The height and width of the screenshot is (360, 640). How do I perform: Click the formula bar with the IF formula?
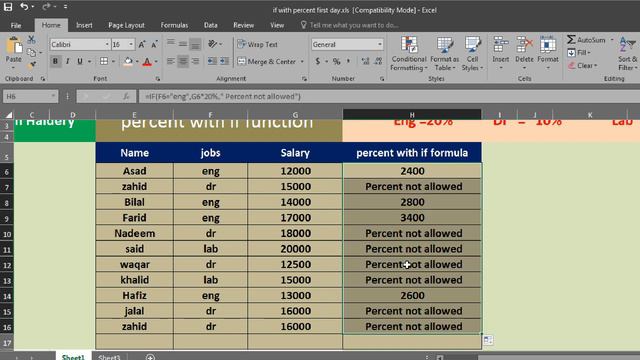[x=388, y=96]
